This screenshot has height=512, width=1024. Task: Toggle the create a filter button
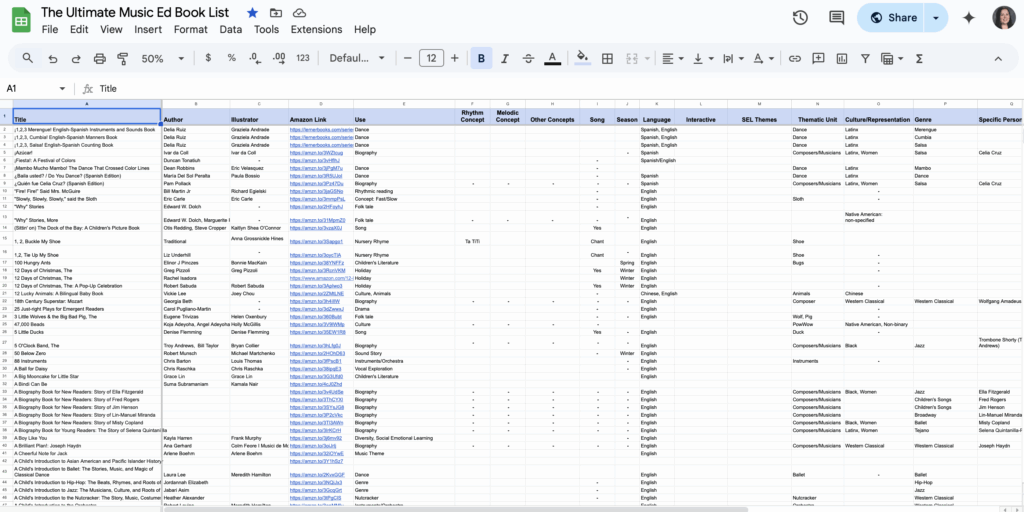pyautogui.click(x=865, y=58)
